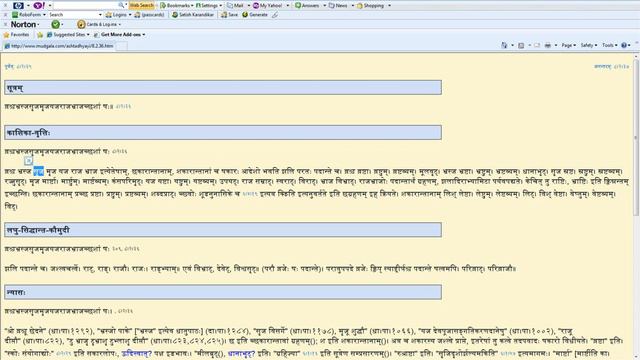Expand the Print dropdown arrow
640x360 pixels.
tap(556, 45)
